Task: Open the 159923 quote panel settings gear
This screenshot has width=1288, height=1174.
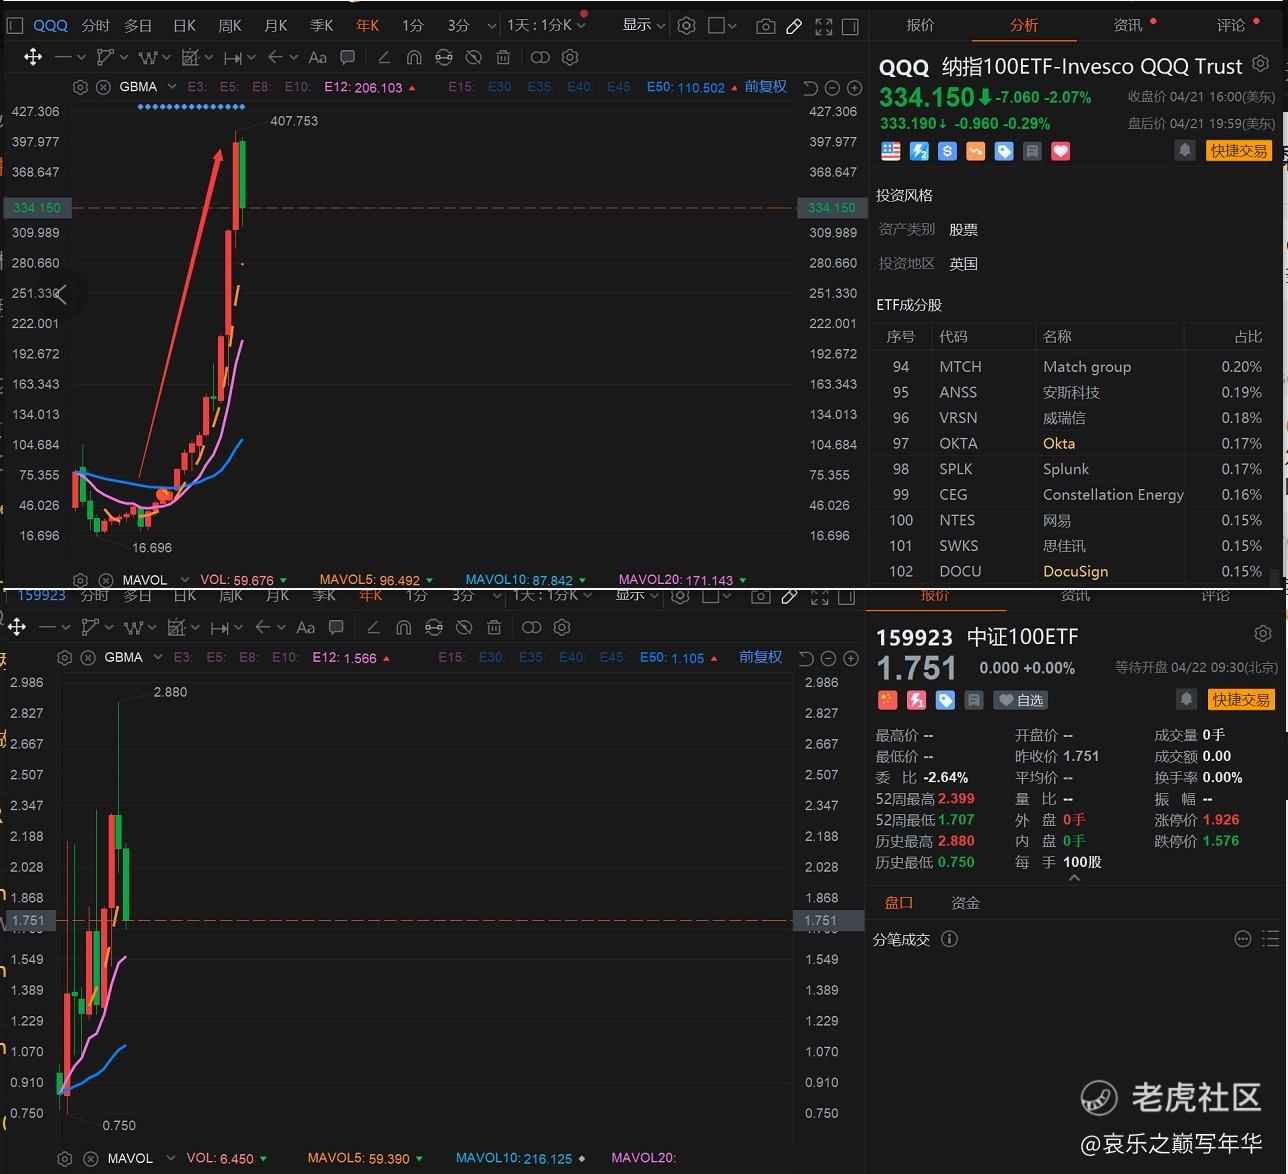Action: coord(1263,634)
